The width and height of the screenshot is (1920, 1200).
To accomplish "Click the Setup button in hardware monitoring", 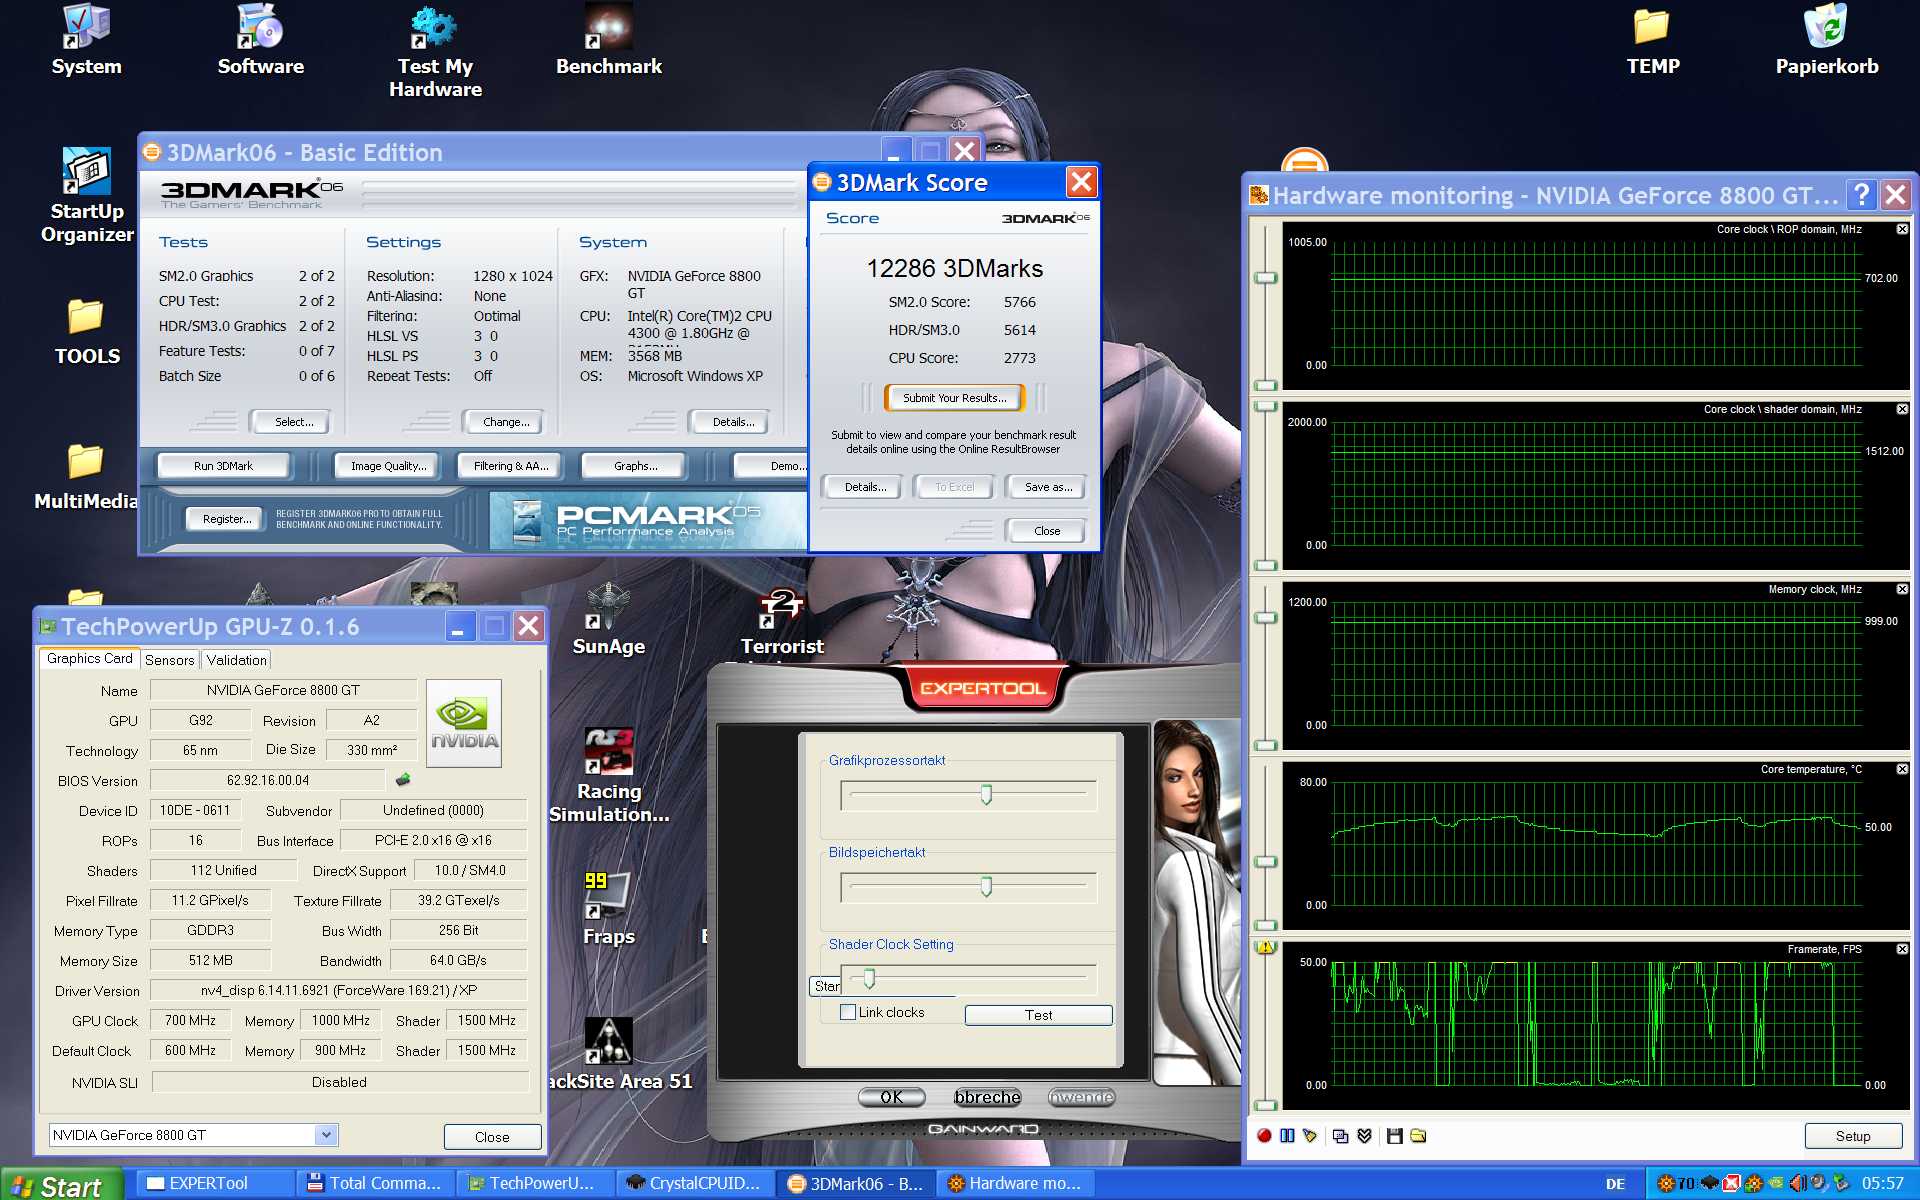I will tap(1852, 1136).
